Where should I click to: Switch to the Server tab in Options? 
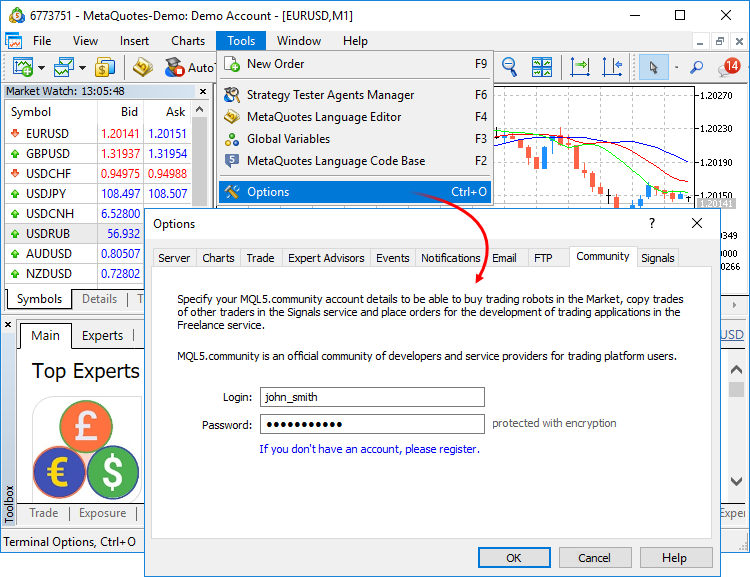click(174, 258)
